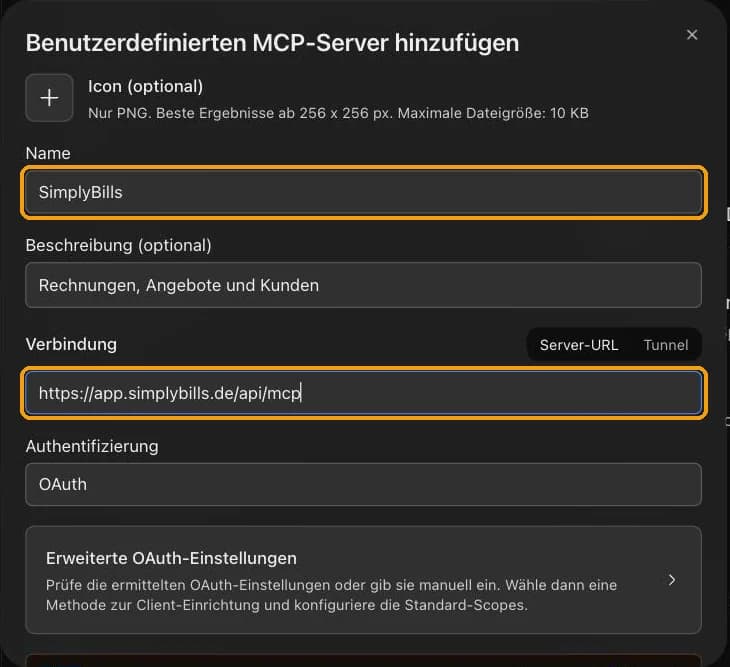Viewport: 730px width, 667px height.
Task: Open the Authentifizierung OAuth dropdown
Action: [x=364, y=484]
